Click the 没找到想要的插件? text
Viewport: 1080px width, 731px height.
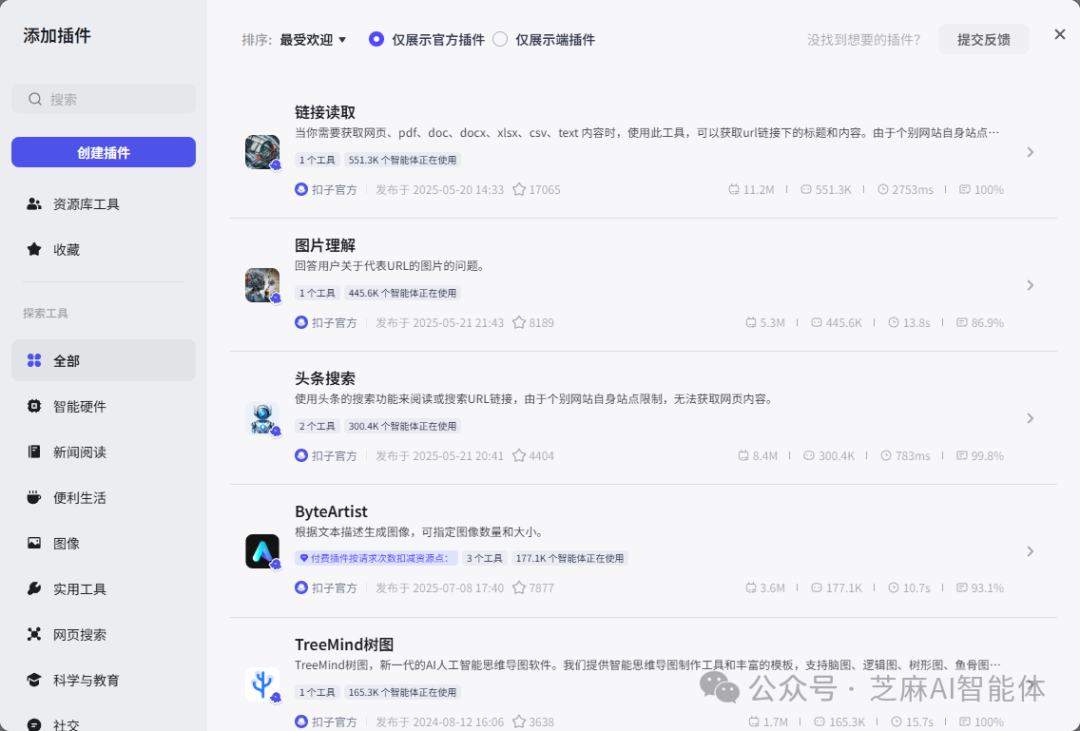[864, 40]
